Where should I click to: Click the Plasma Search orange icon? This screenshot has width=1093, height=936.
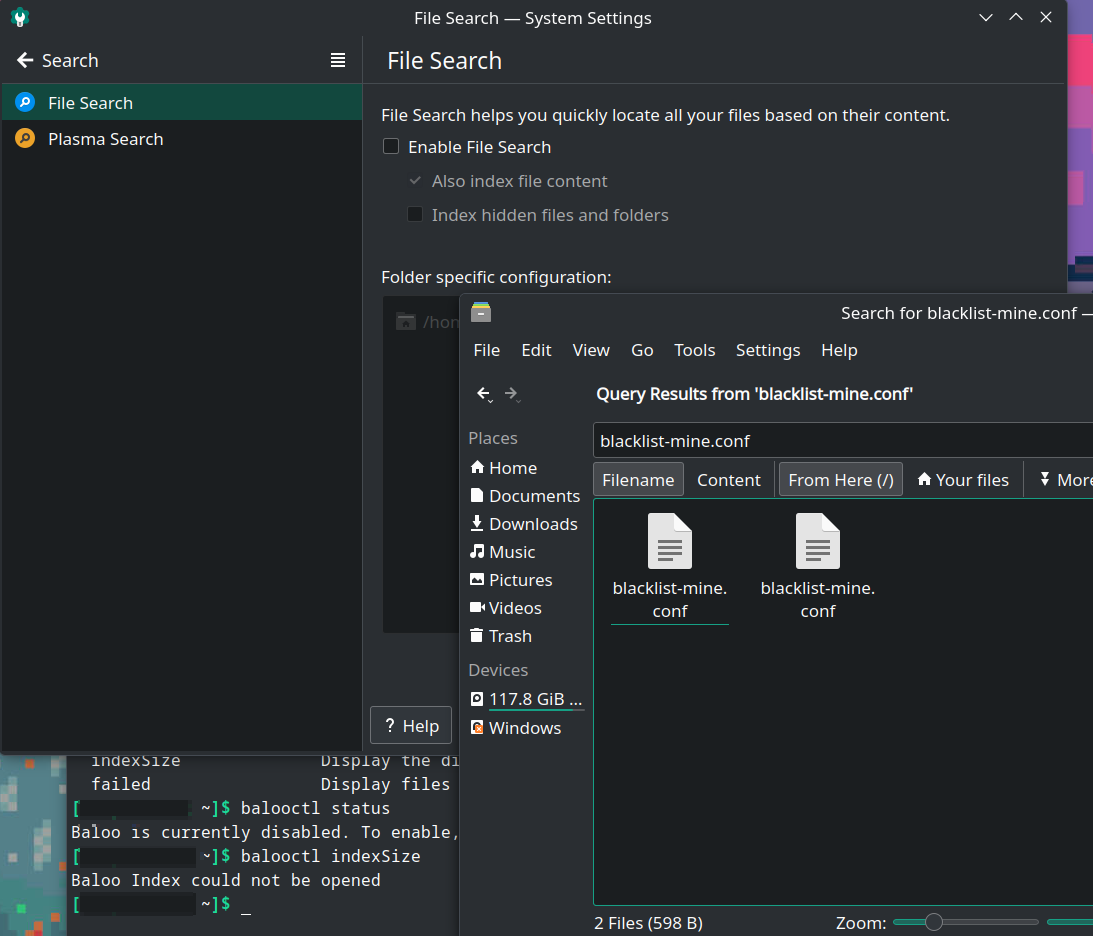[x=25, y=139]
